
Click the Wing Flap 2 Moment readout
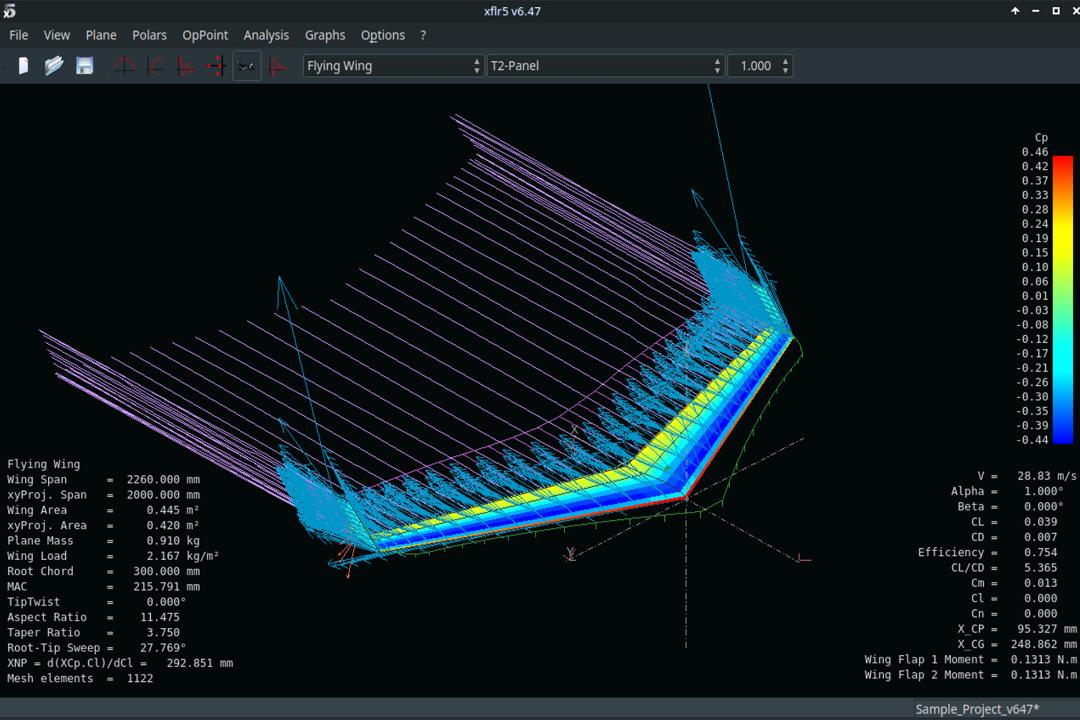coord(971,675)
